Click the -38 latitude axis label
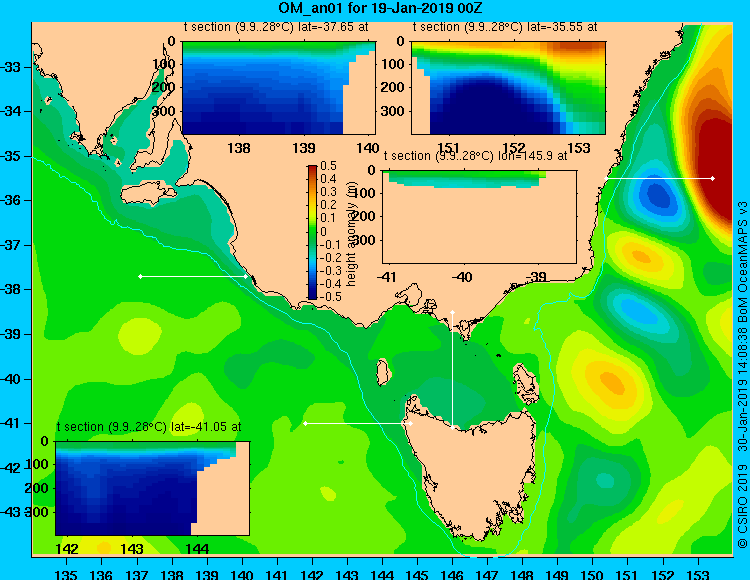The width and height of the screenshot is (750, 580). (x=11, y=289)
